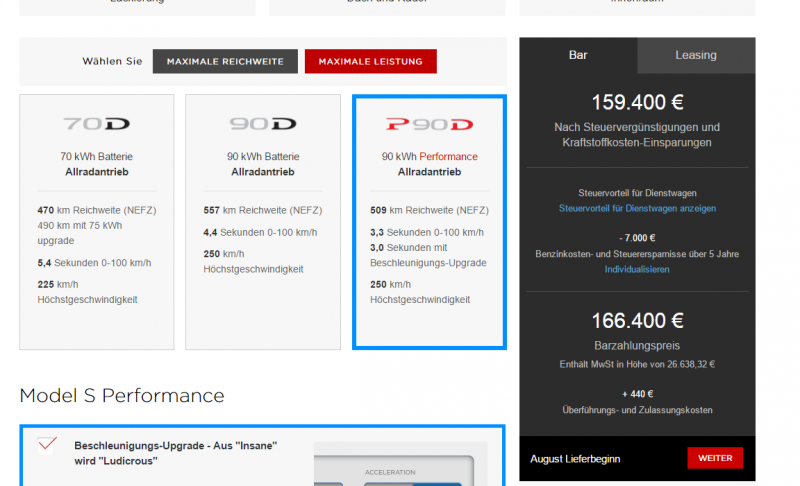Image resolution: width=800 pixels, height=486 pixels.
Task: Select the Maximale Reichweite button
Action: 225,61
